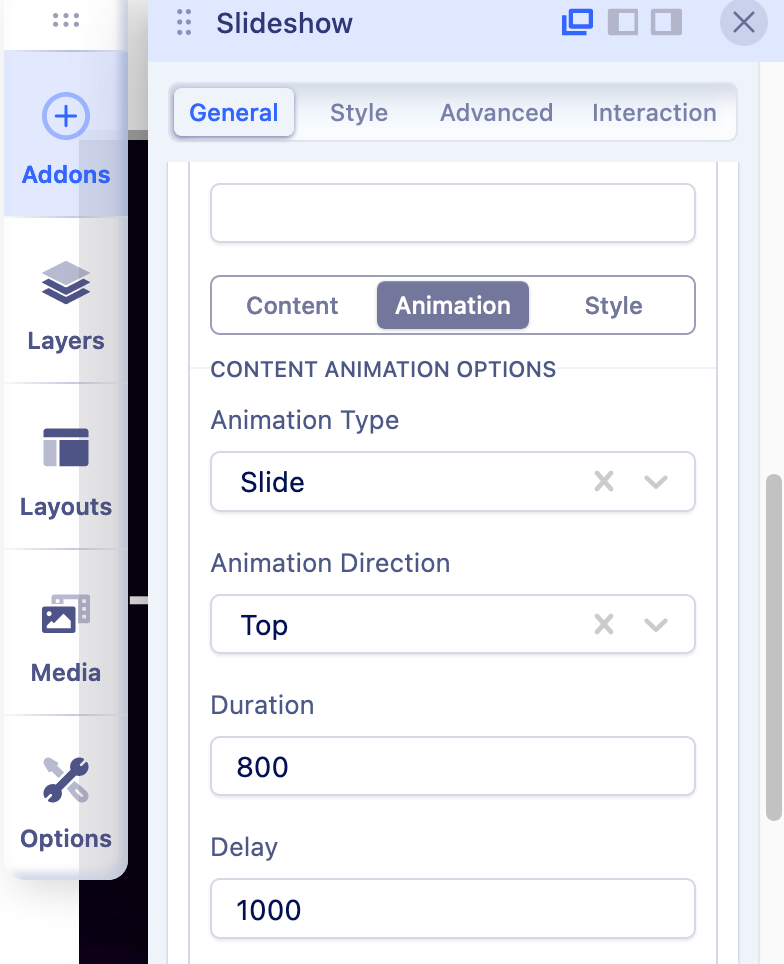The image size is (784, 964).
Task: Click inside the Duration input field
Action: coord(452,766)
